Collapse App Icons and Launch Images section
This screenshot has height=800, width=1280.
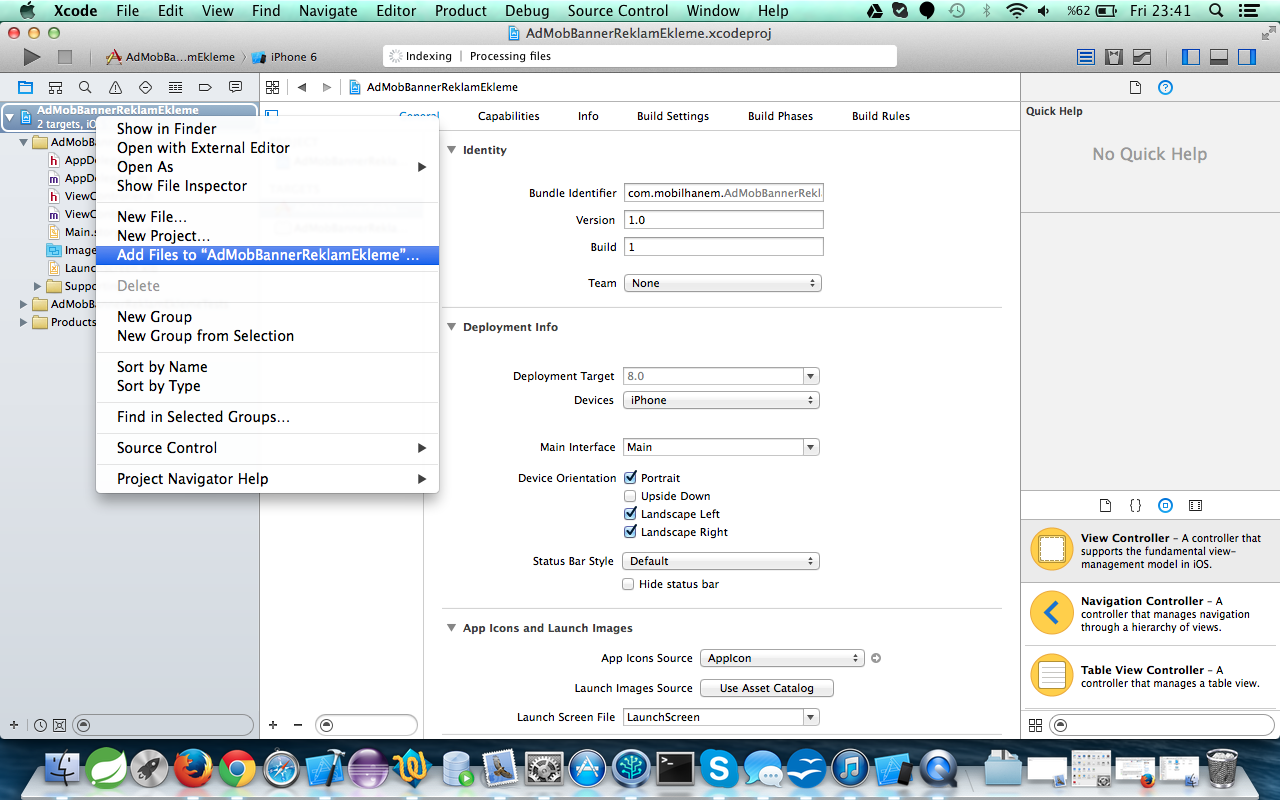point(451,628)
